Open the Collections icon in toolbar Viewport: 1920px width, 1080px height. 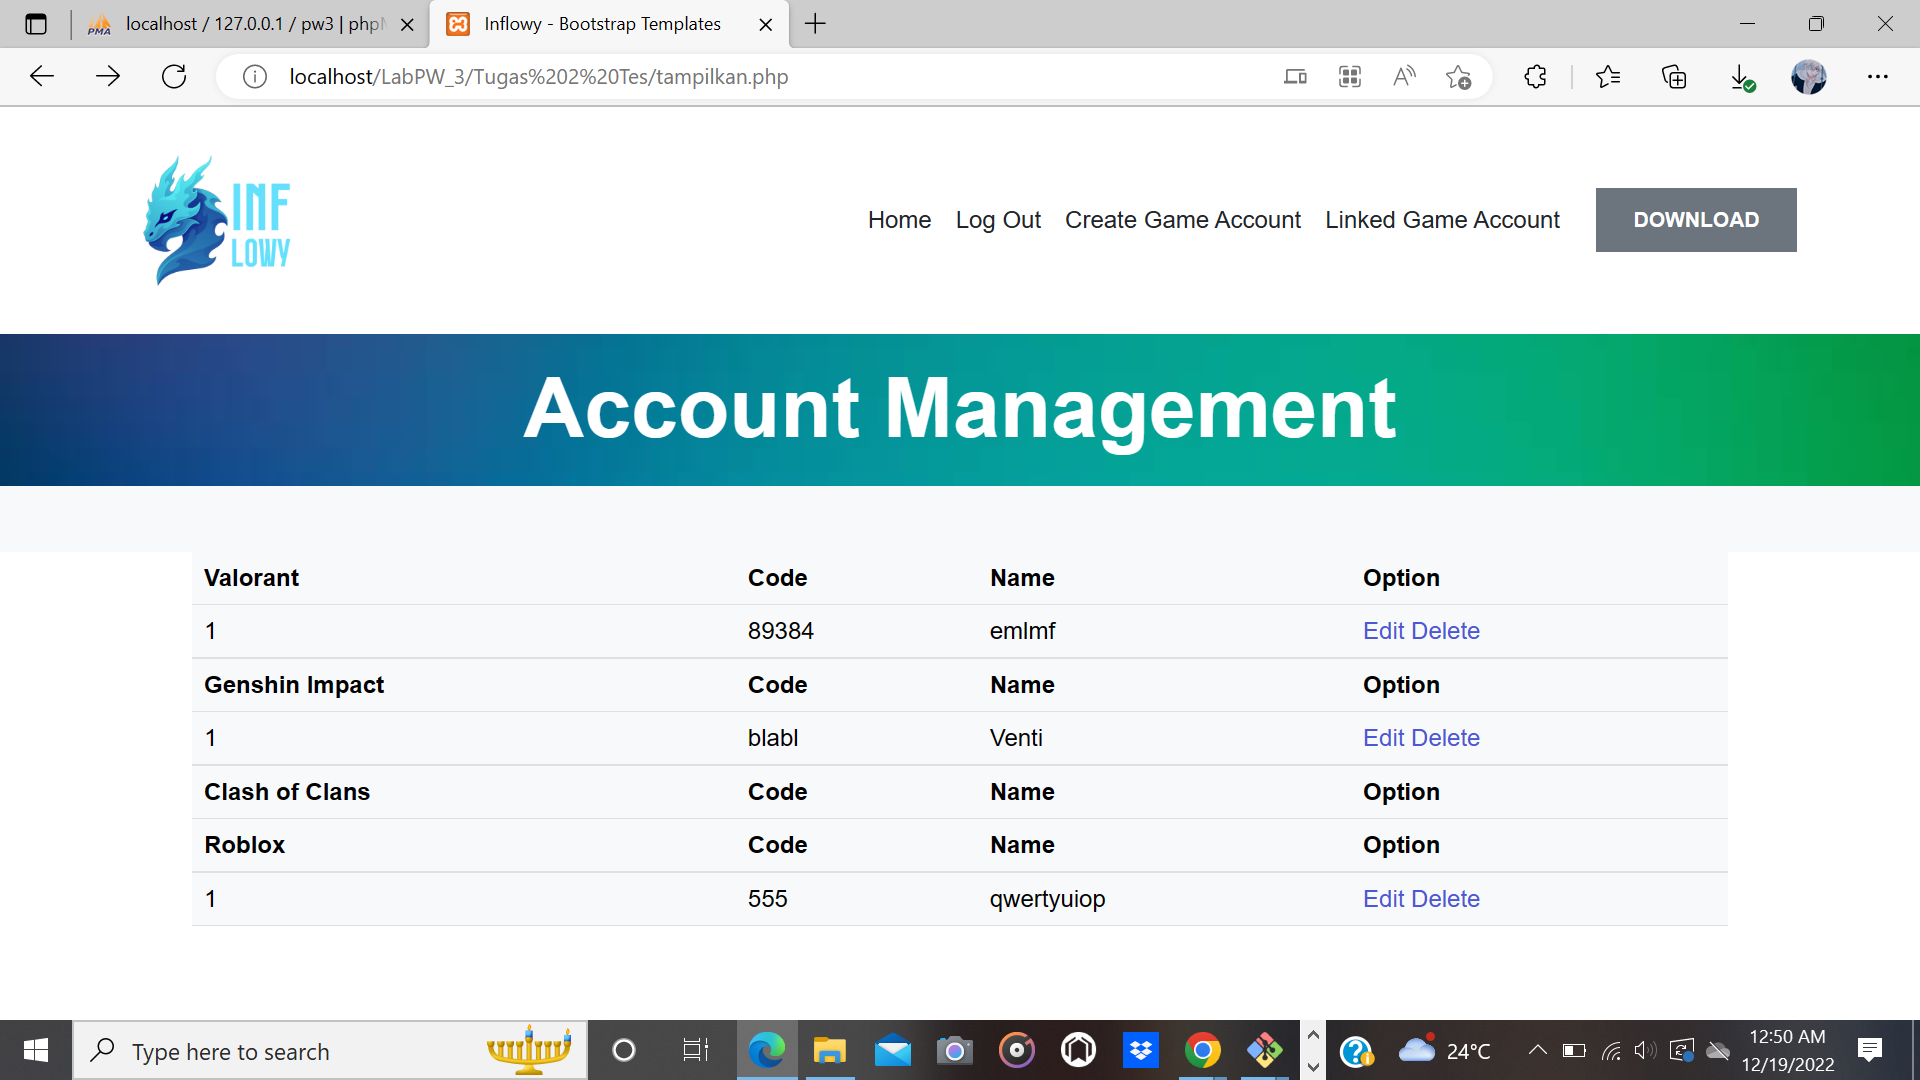tap(1674, 77)
